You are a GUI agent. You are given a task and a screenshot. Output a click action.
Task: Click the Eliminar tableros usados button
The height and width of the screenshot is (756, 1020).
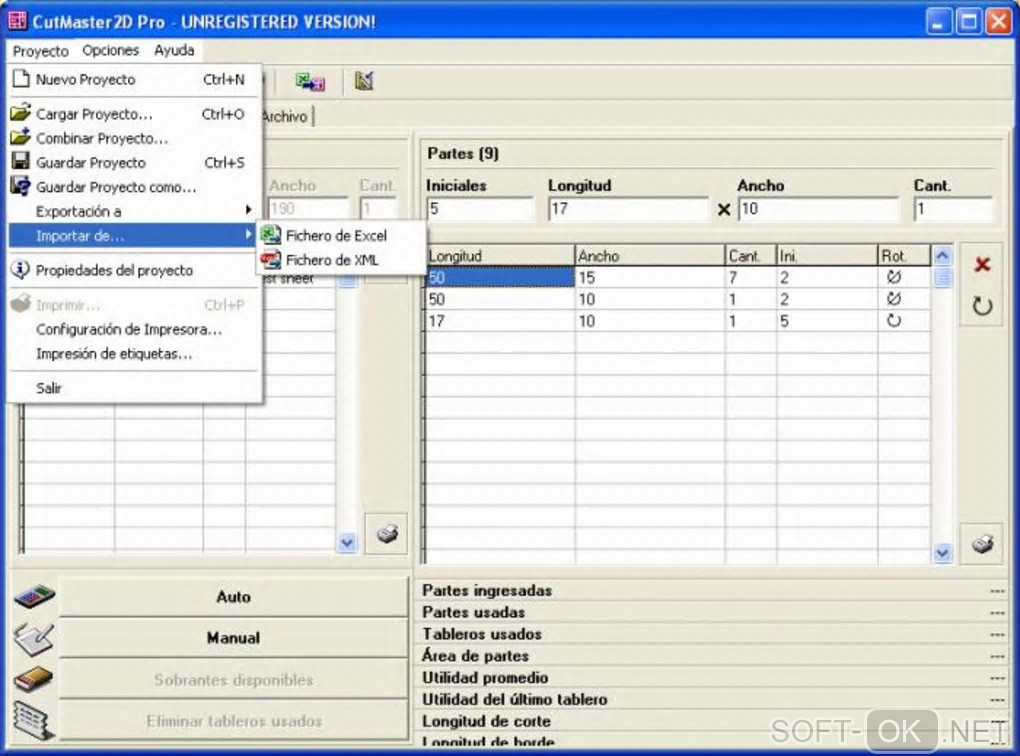coord(233,721)
